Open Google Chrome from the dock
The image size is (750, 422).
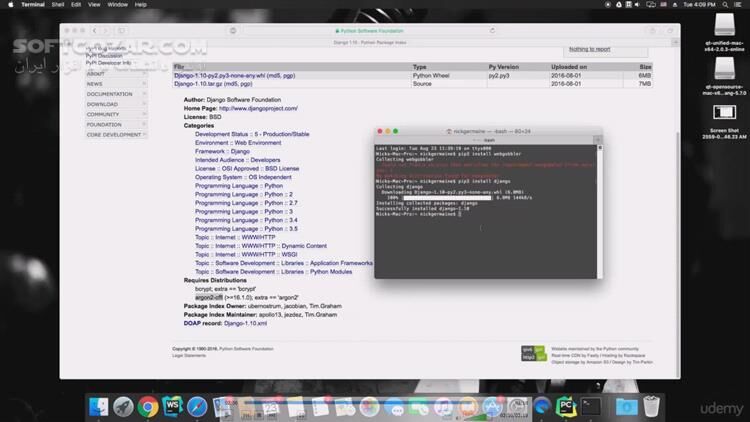148,406
